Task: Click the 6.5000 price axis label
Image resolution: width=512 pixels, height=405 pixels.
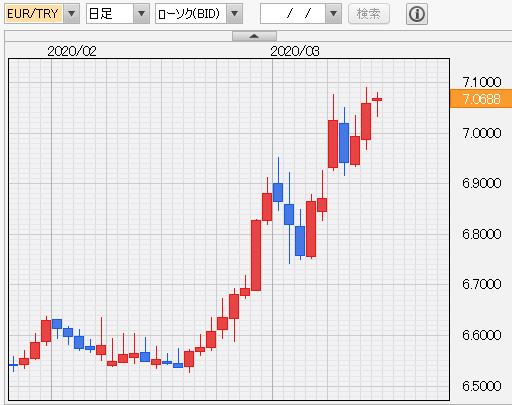Action: [482, 386]
